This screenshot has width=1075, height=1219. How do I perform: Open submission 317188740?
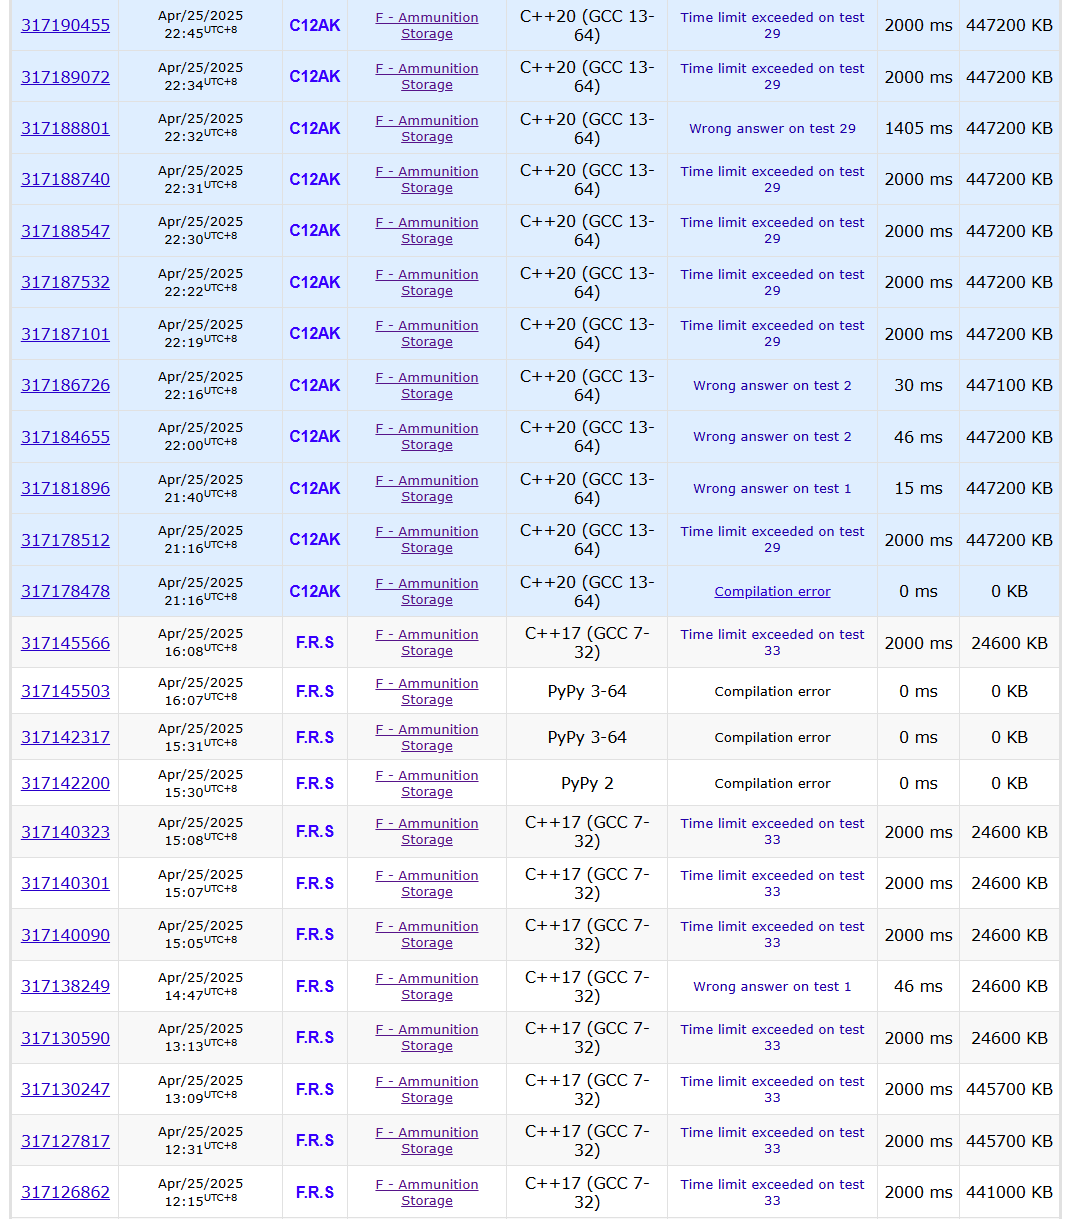click(x=65, y=179)
